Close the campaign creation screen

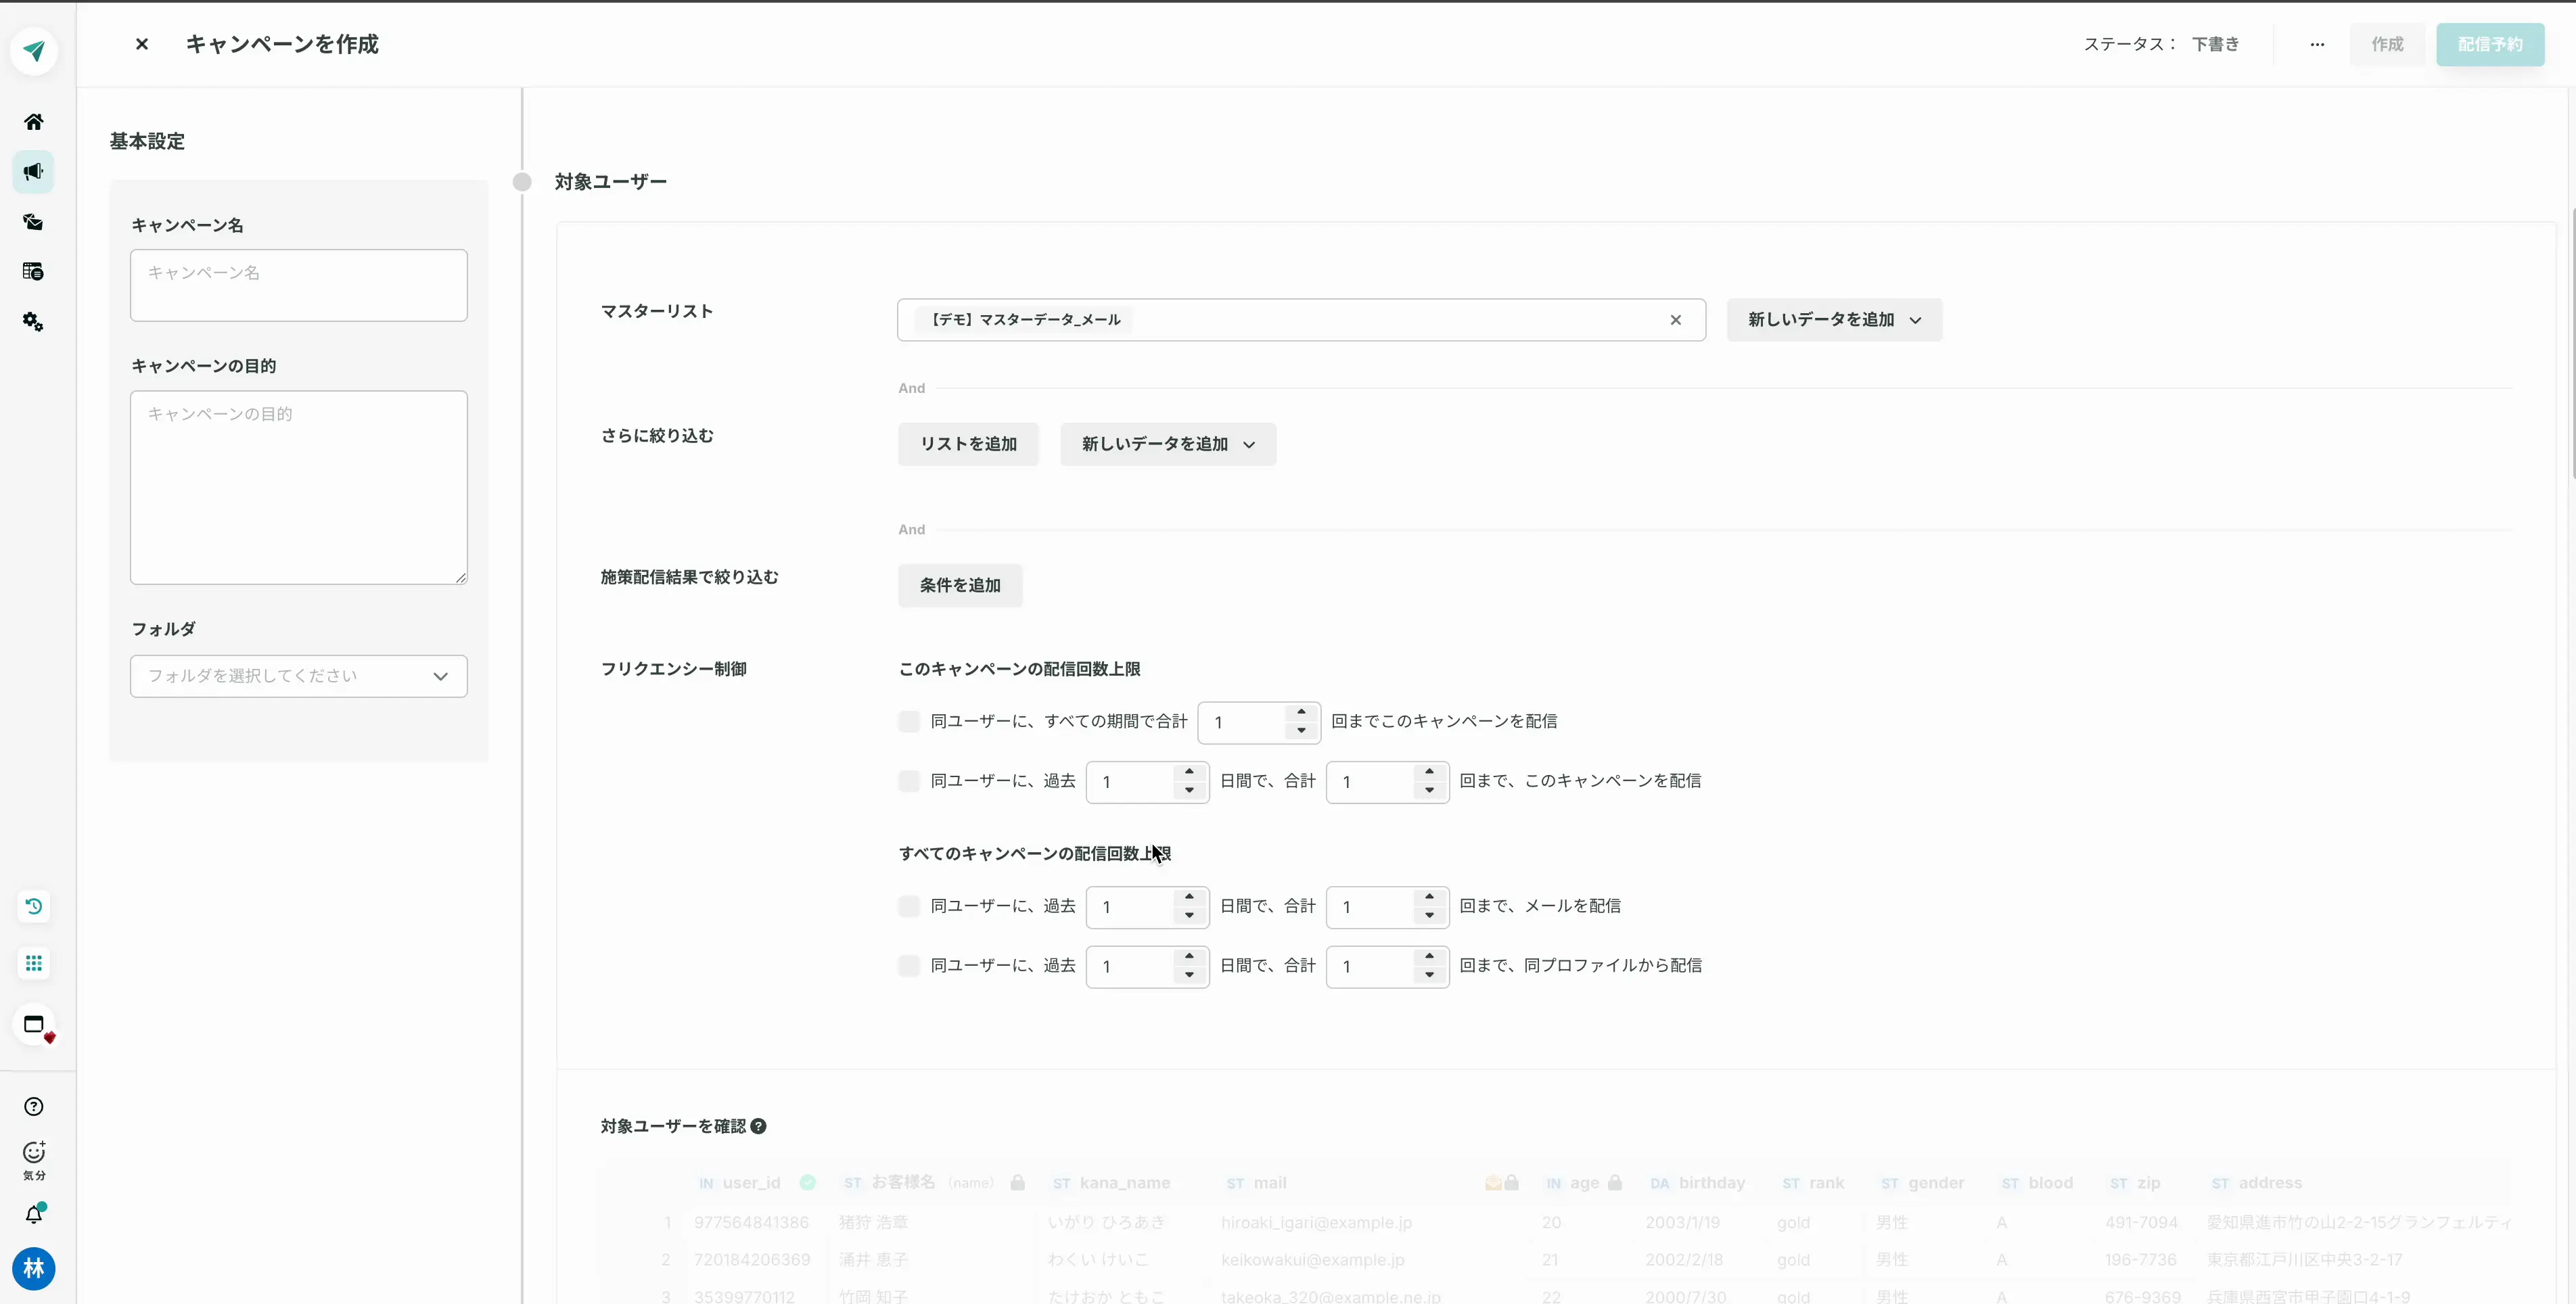(142, 45)
